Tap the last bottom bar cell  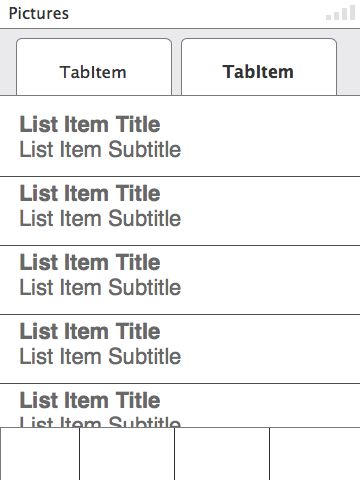[315, 454]
